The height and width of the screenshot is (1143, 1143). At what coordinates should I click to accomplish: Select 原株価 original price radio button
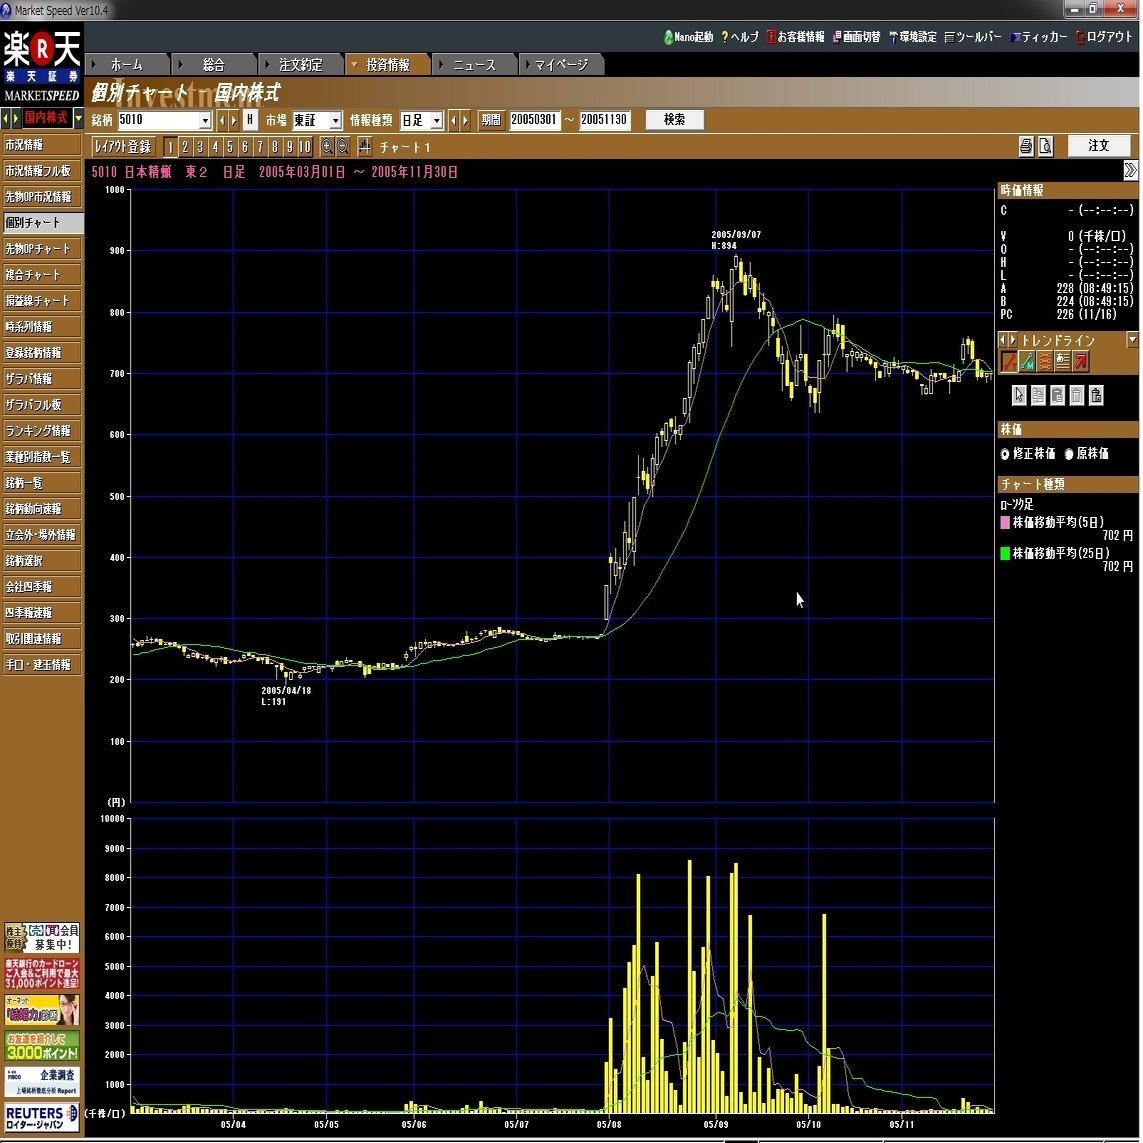tap(1069, 454)
